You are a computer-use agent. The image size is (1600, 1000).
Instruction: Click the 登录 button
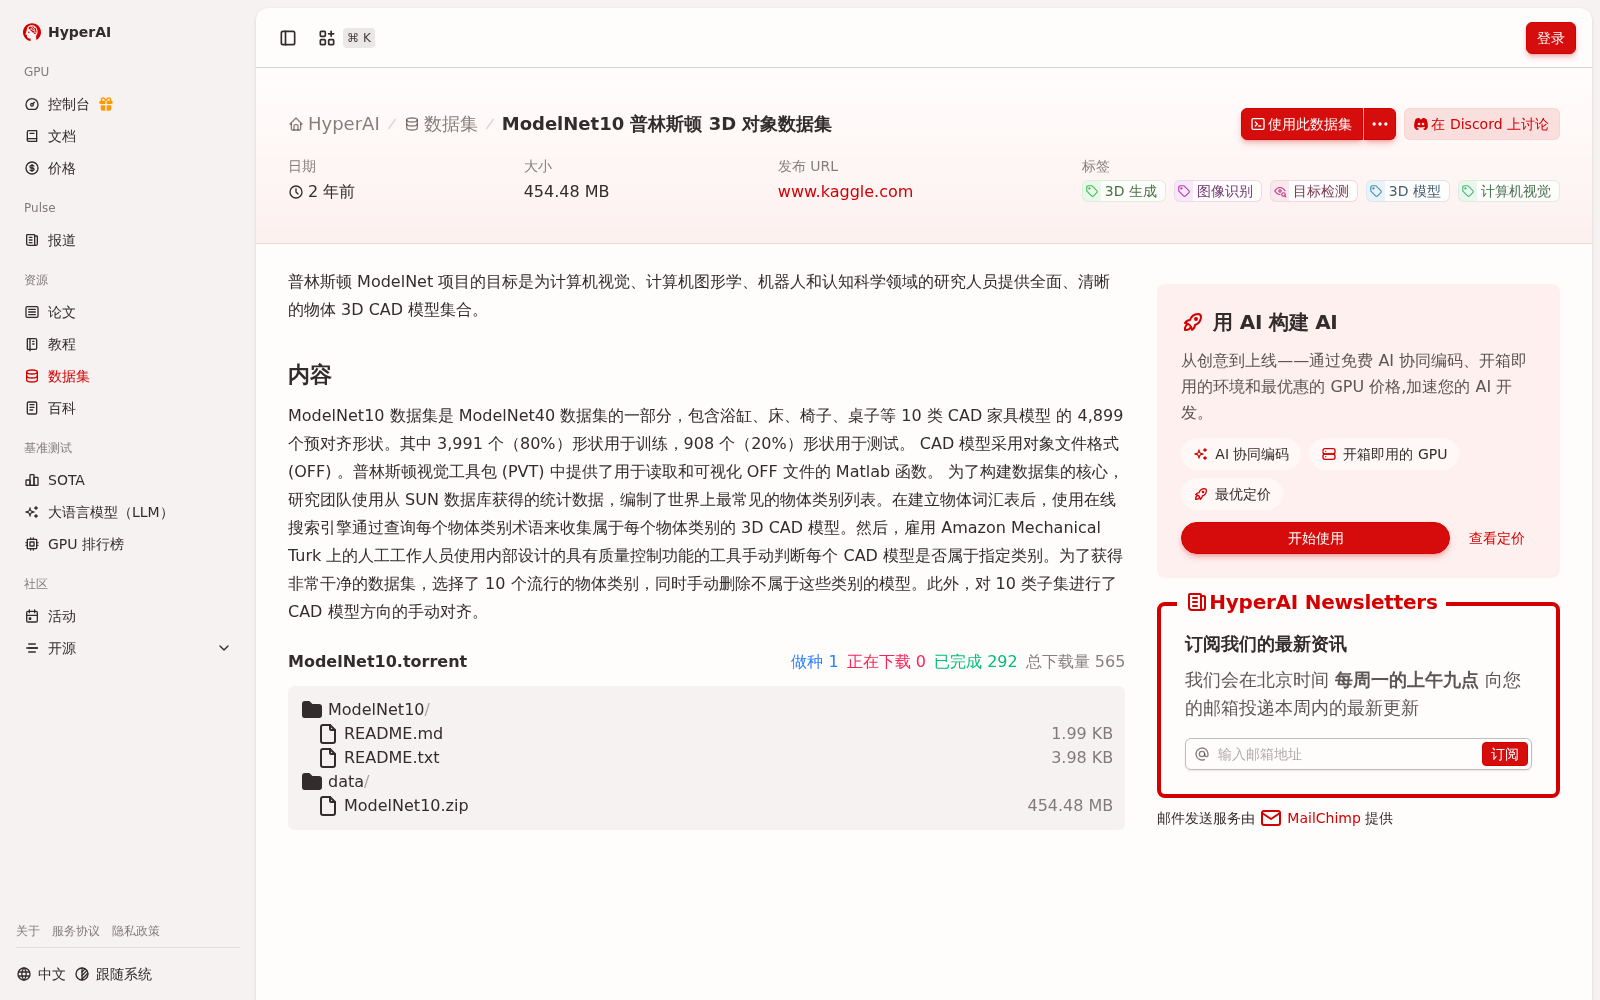tap(1551, 38)
